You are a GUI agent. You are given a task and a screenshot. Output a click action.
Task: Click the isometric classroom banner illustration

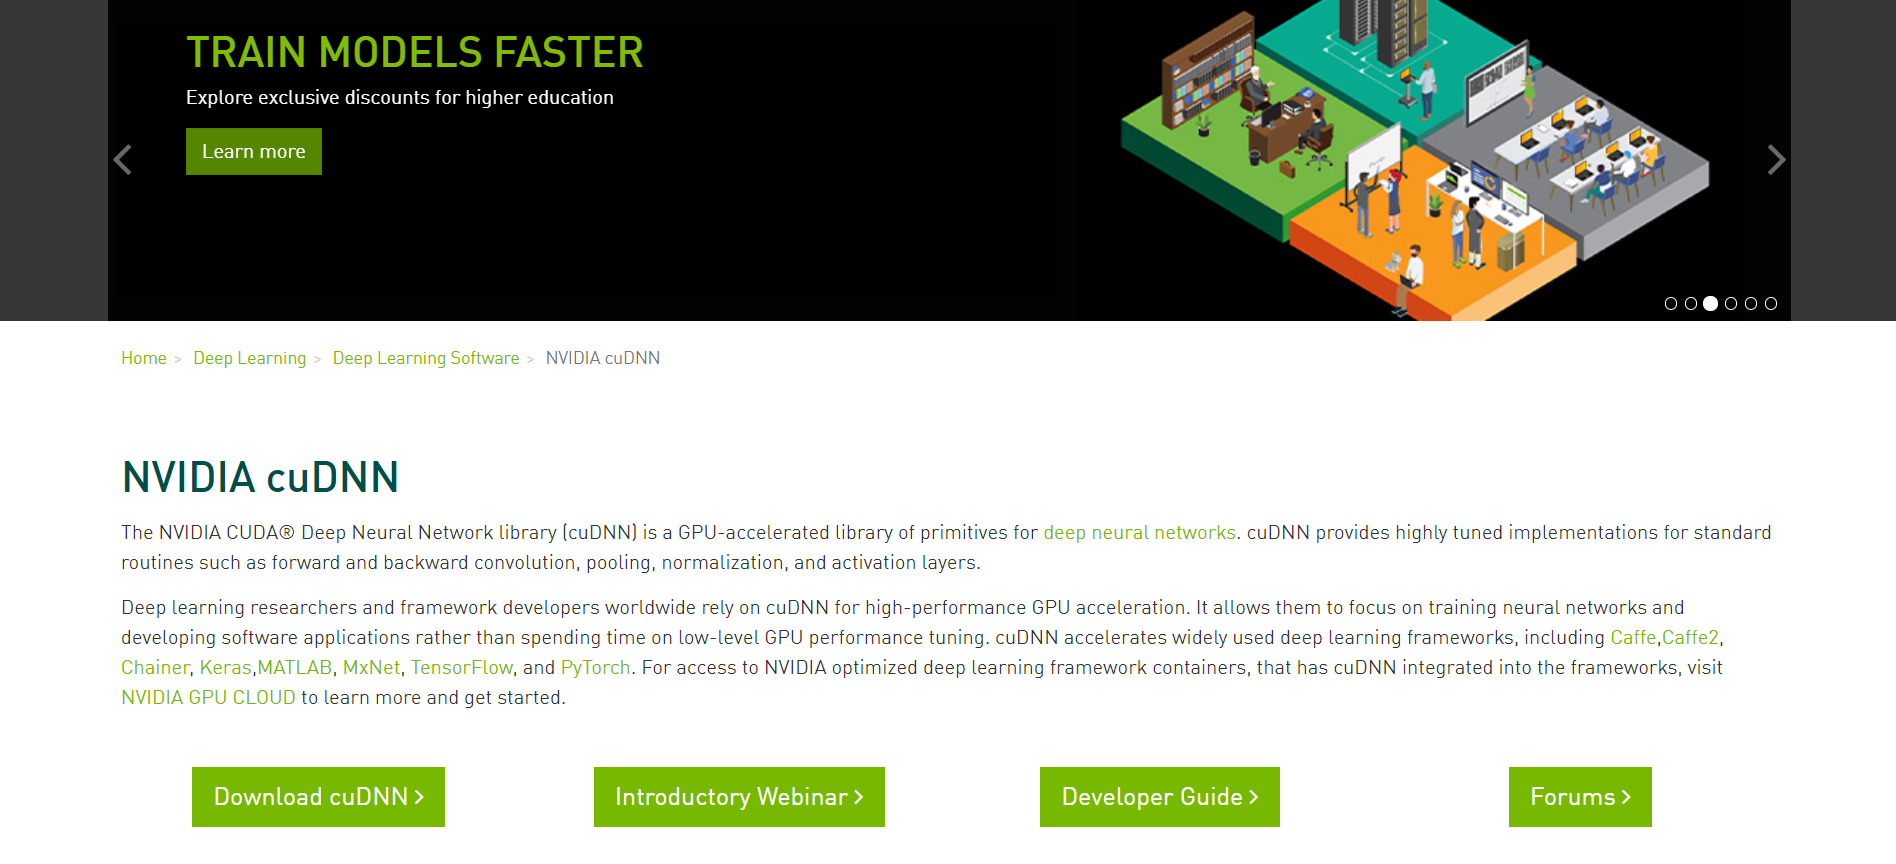coord(1415,160)
